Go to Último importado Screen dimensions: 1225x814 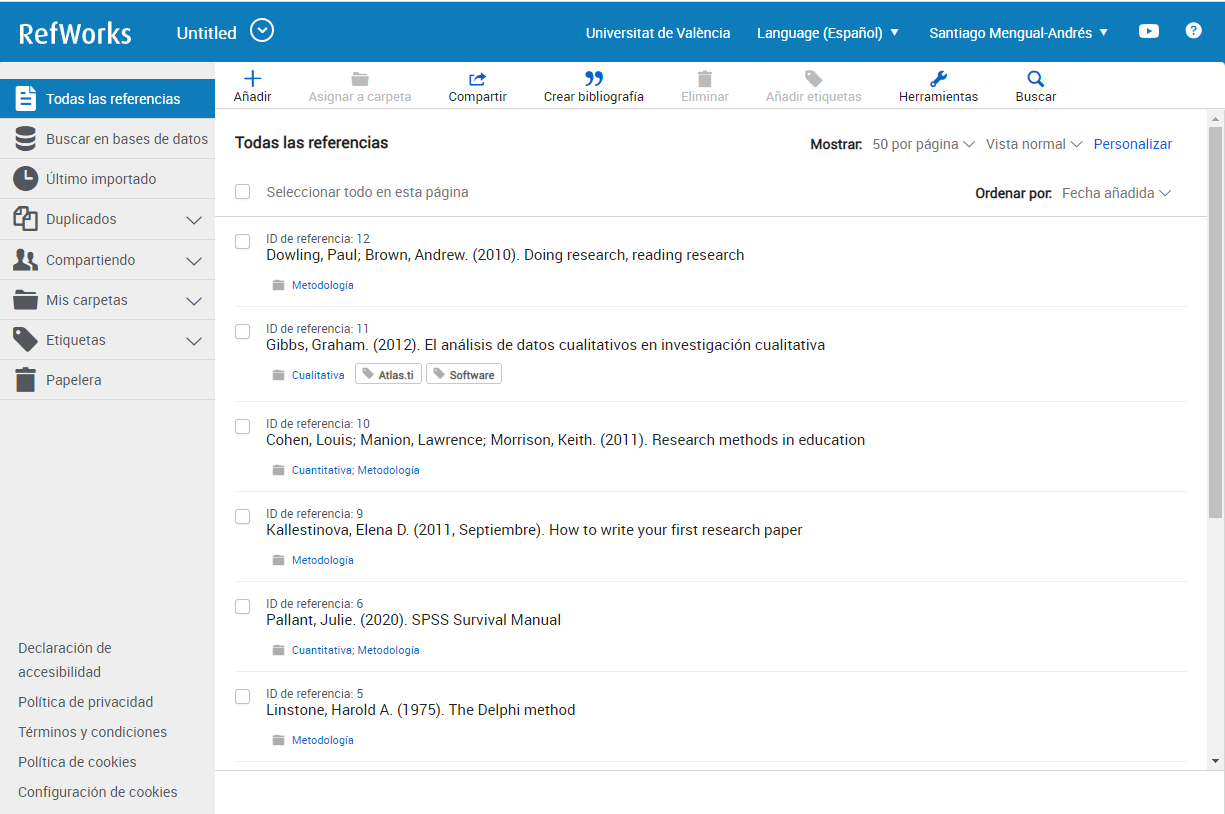click(100, 179)
